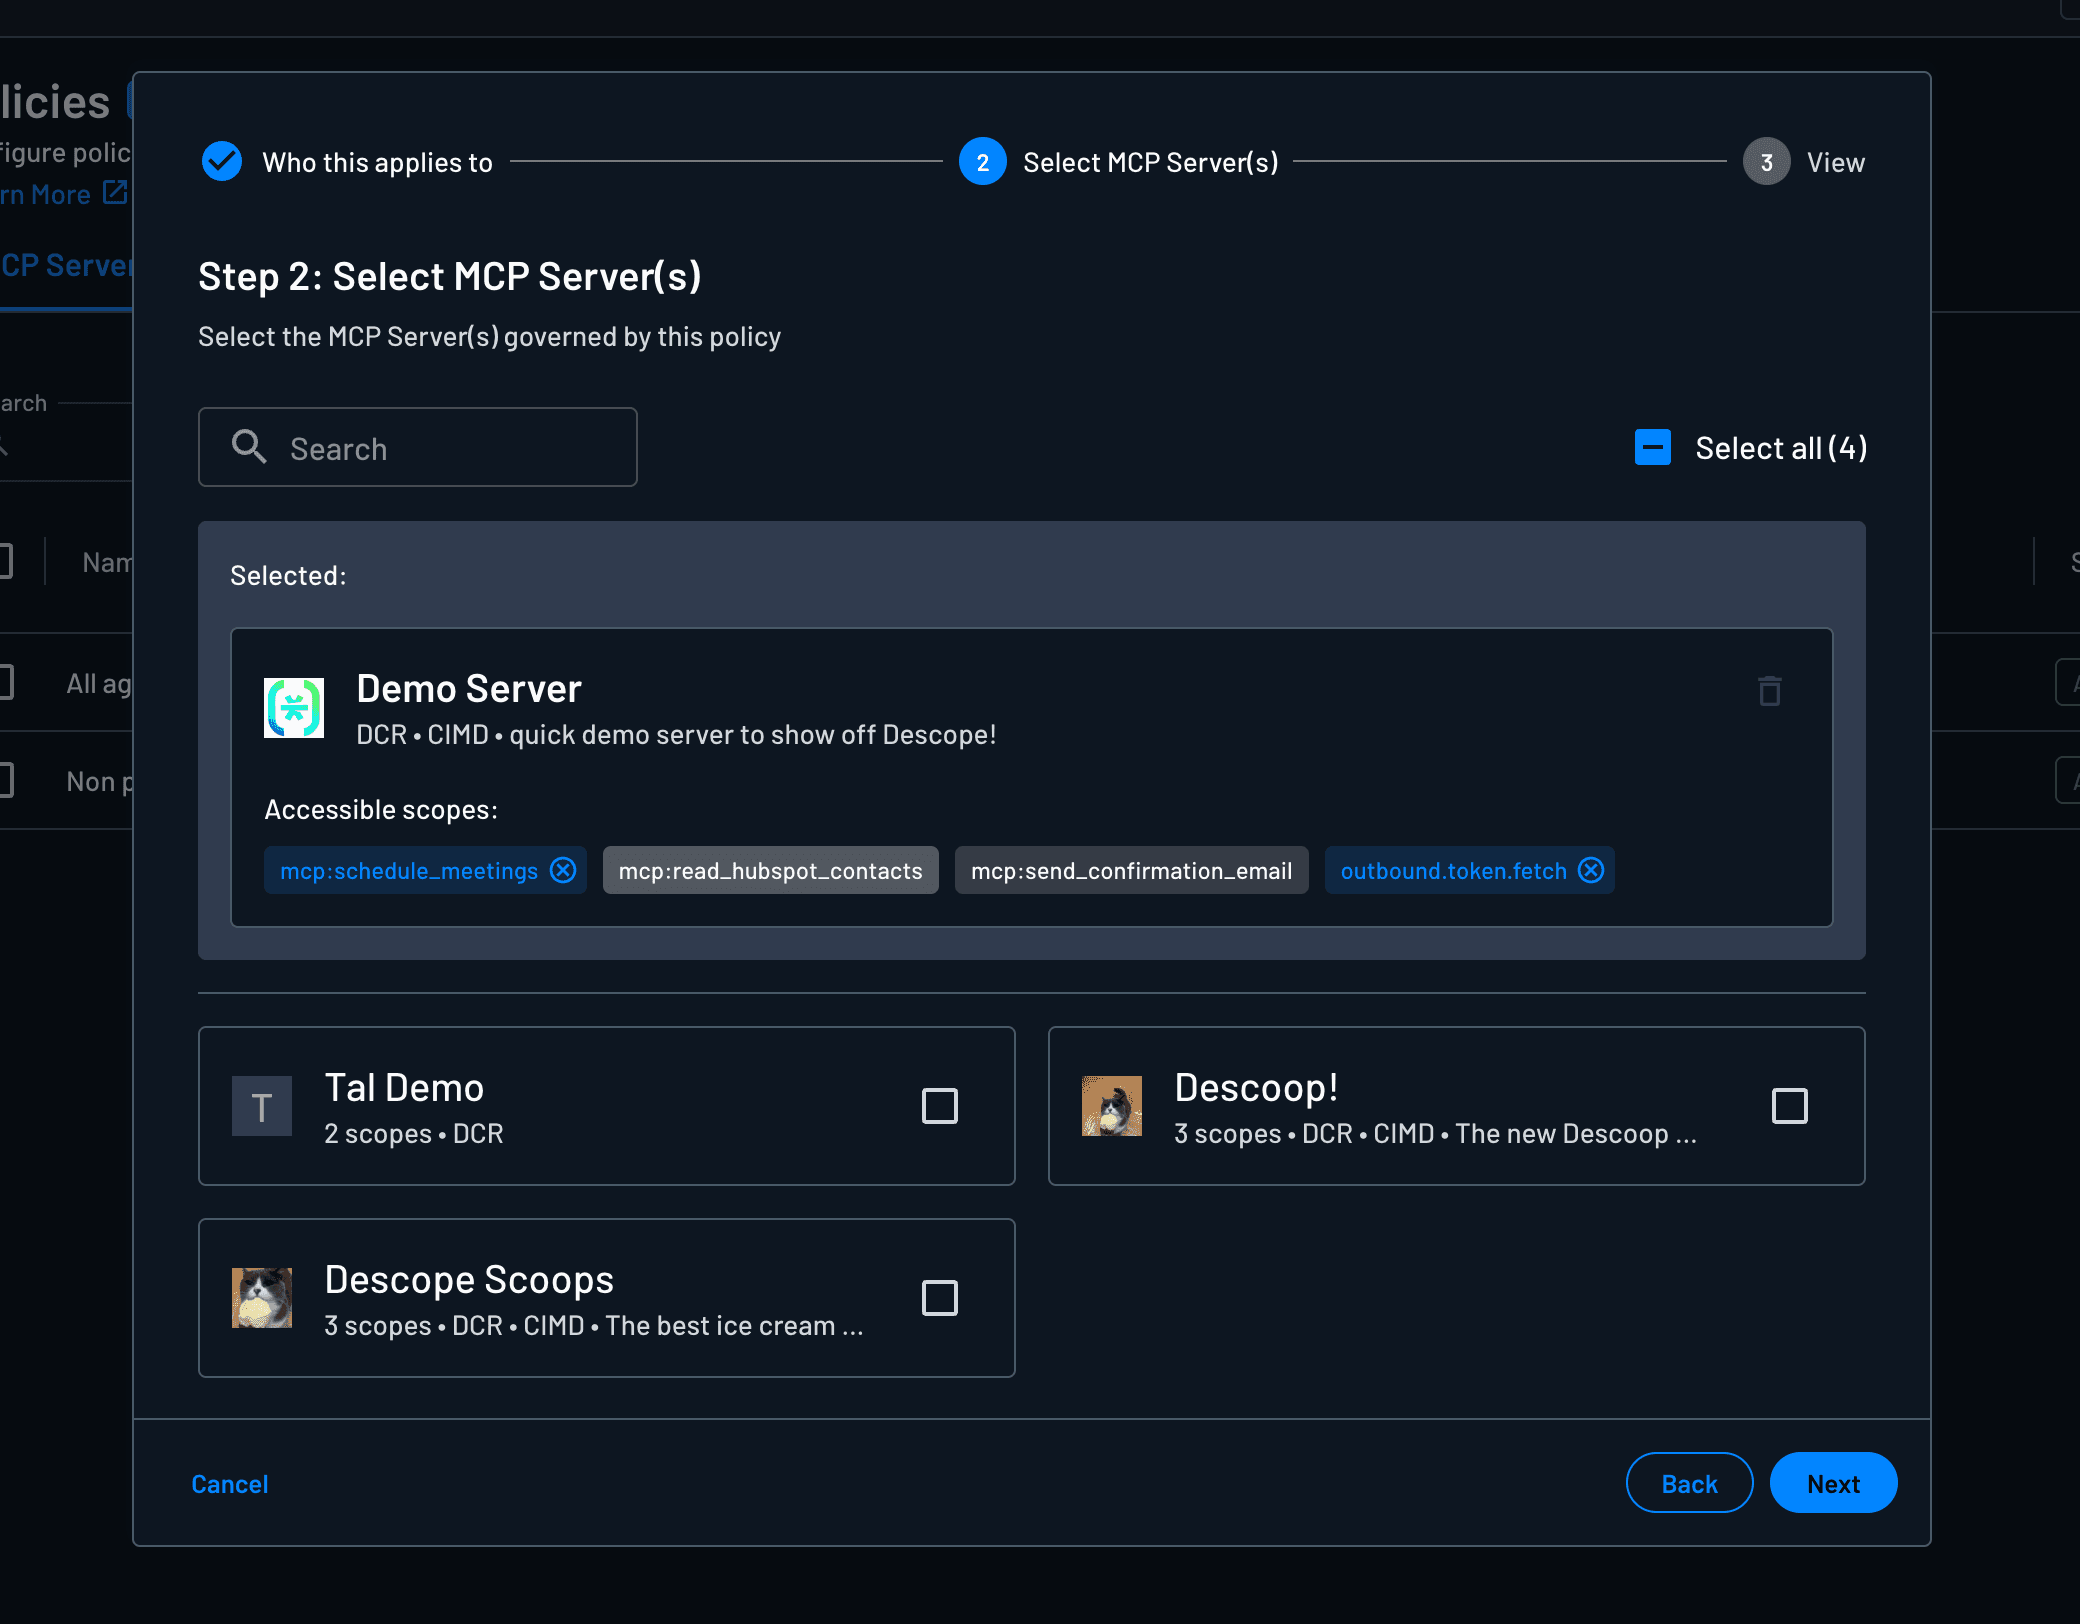Cancel the policy wizard
Image resolution: width=2080 pixels, height=1624 pixels.
point(230,1484)
